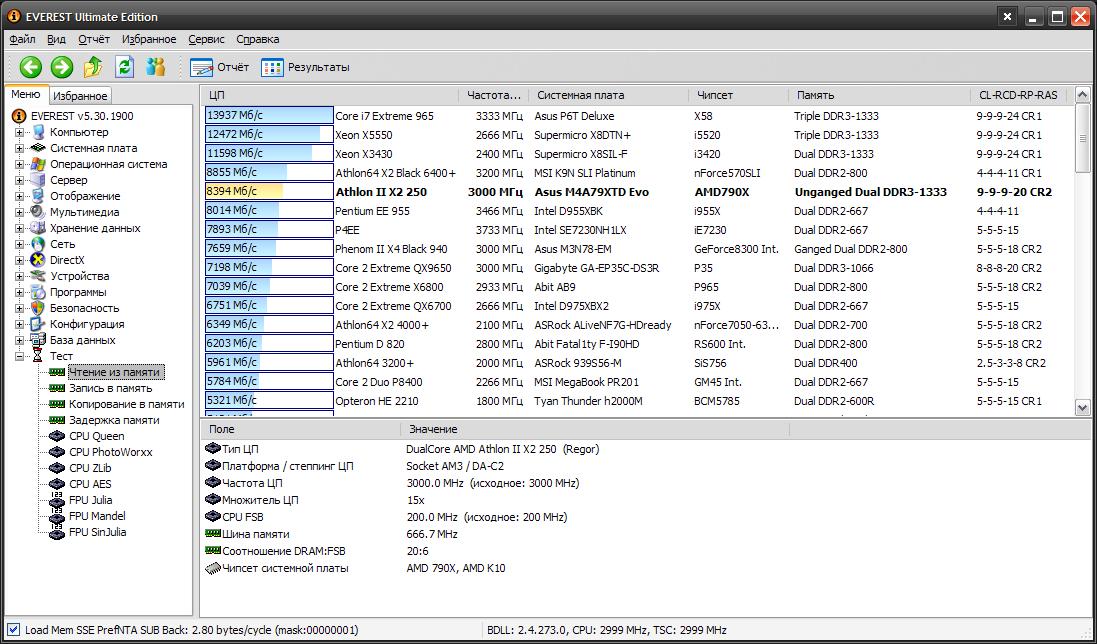Expand the Мультимедиа tree node
The height and width of the screenshot is (644, 1097).
20,212
